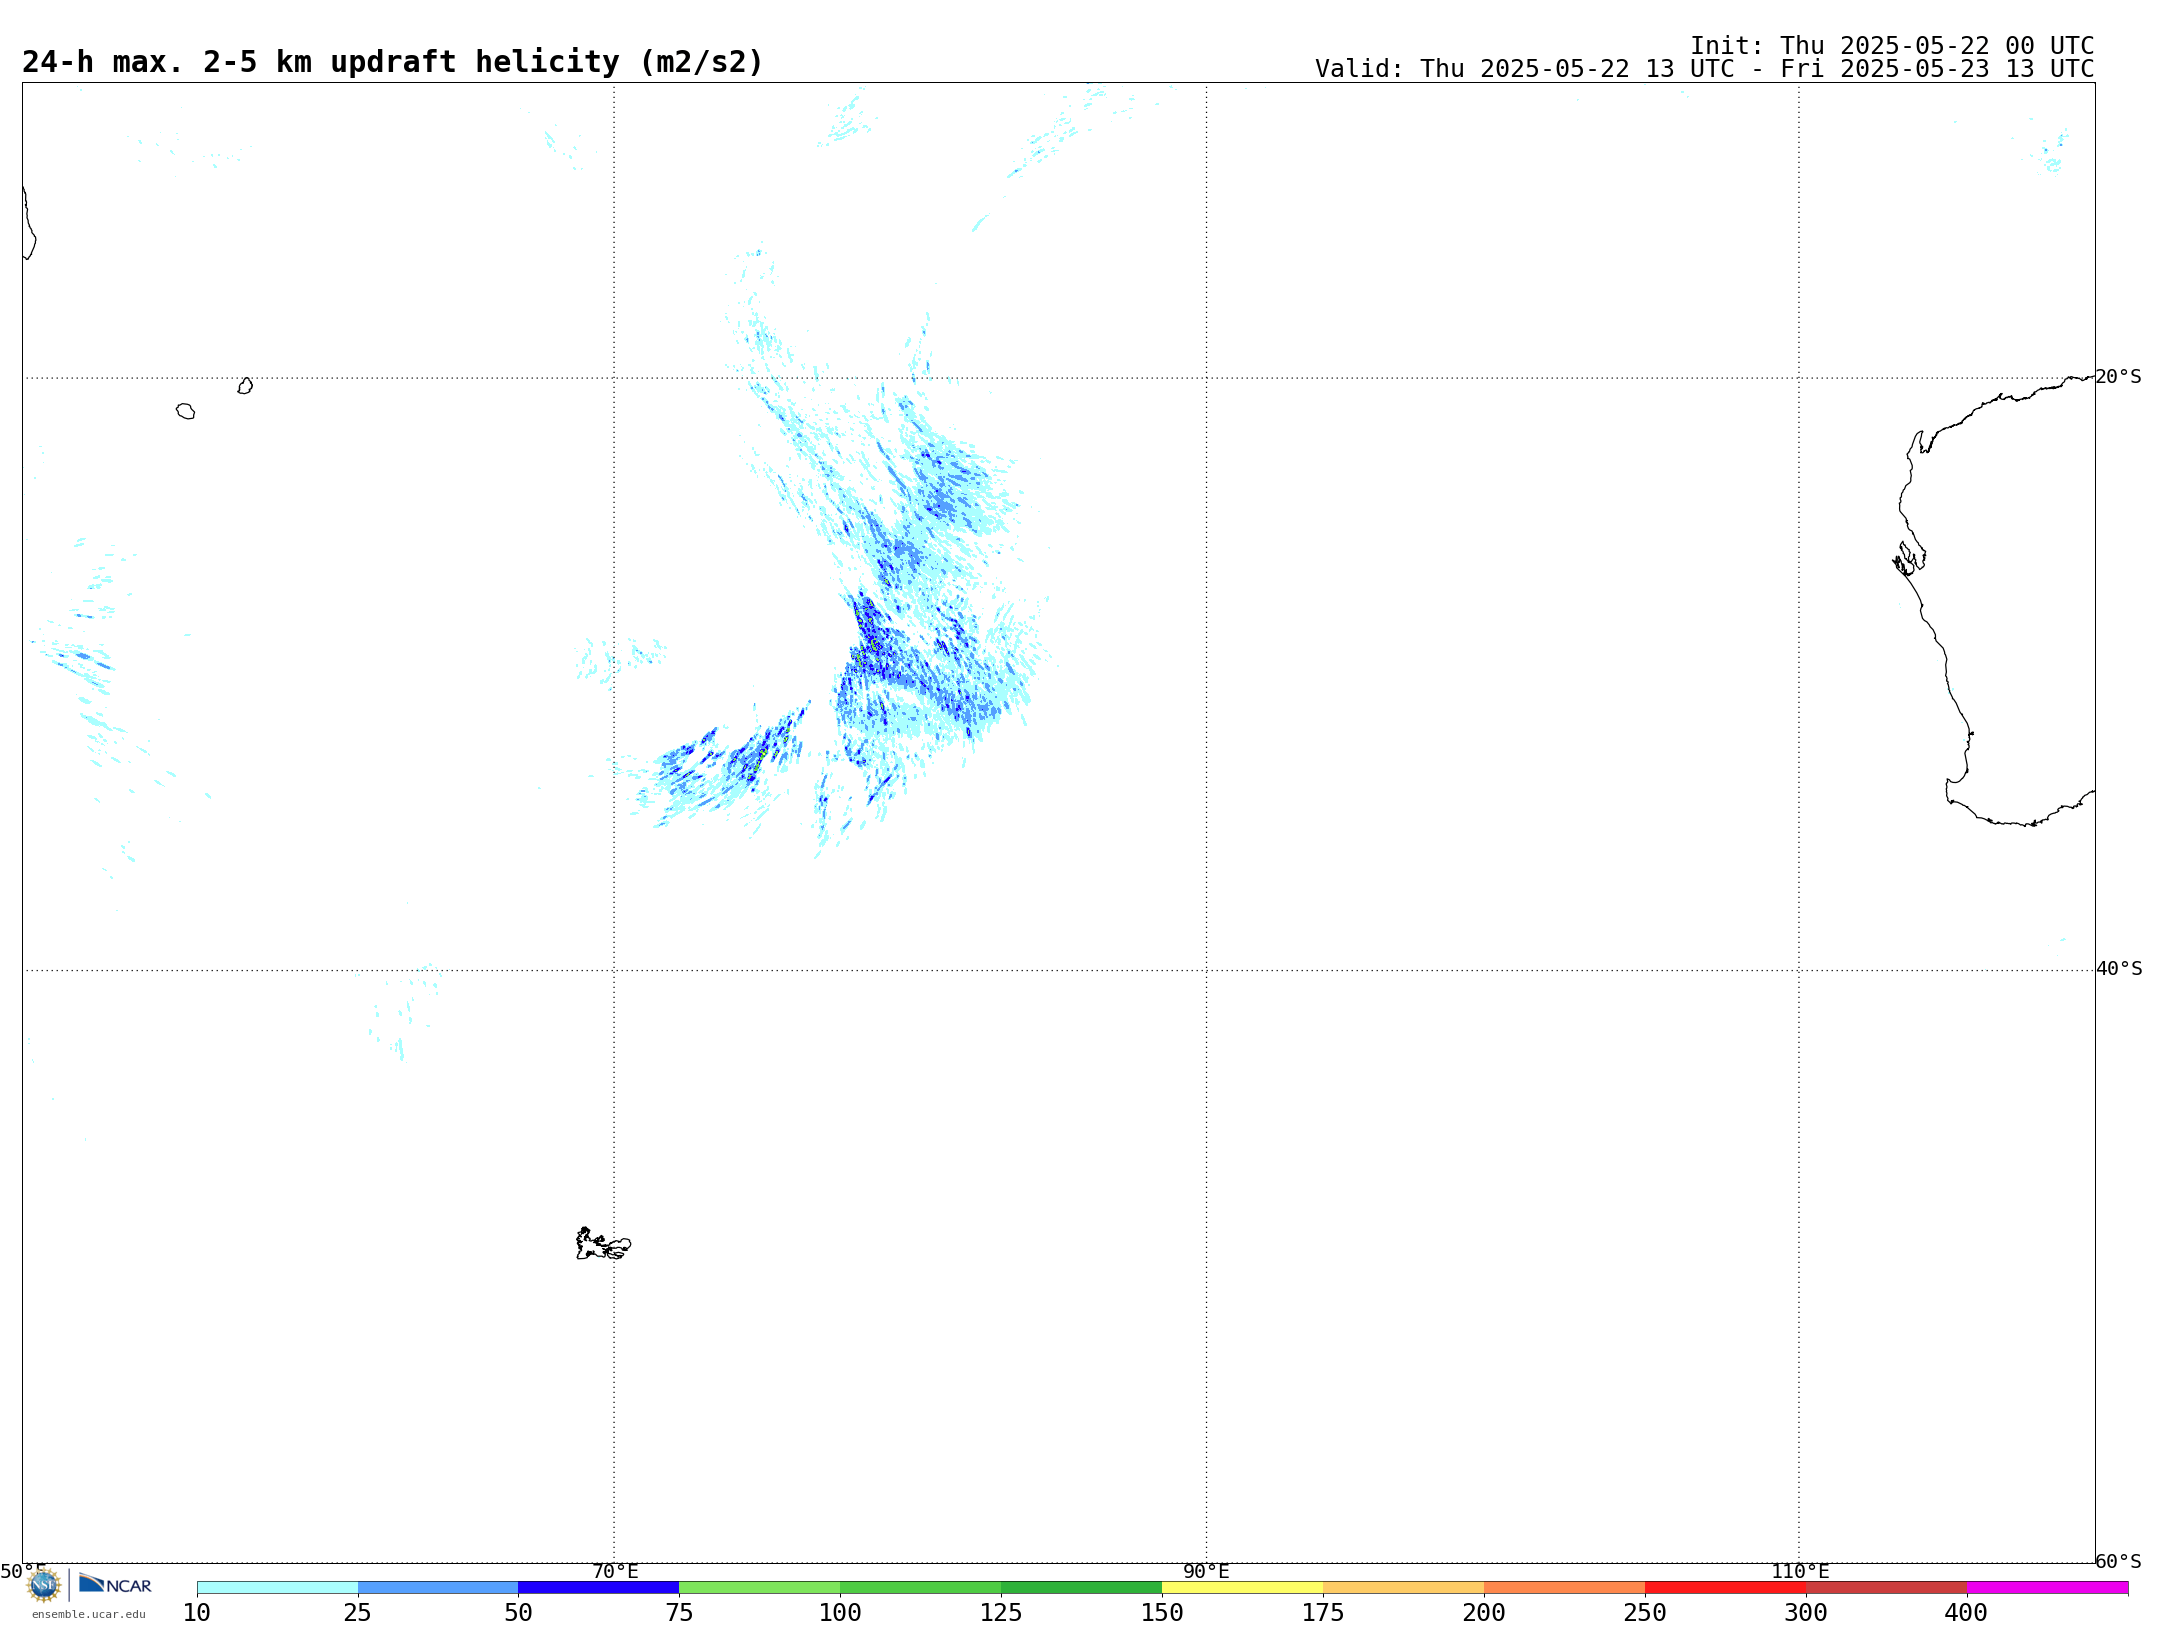The width and height of the screenshot is (2160, 1626).
Task: Click the colorbar label 10
Action: [x=197, y=1613]
